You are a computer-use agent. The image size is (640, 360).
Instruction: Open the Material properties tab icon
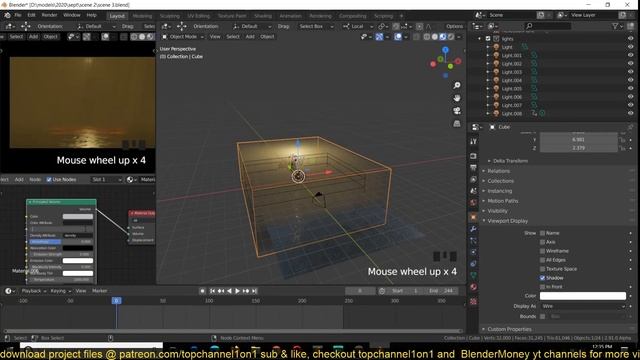tap(473, 287)
